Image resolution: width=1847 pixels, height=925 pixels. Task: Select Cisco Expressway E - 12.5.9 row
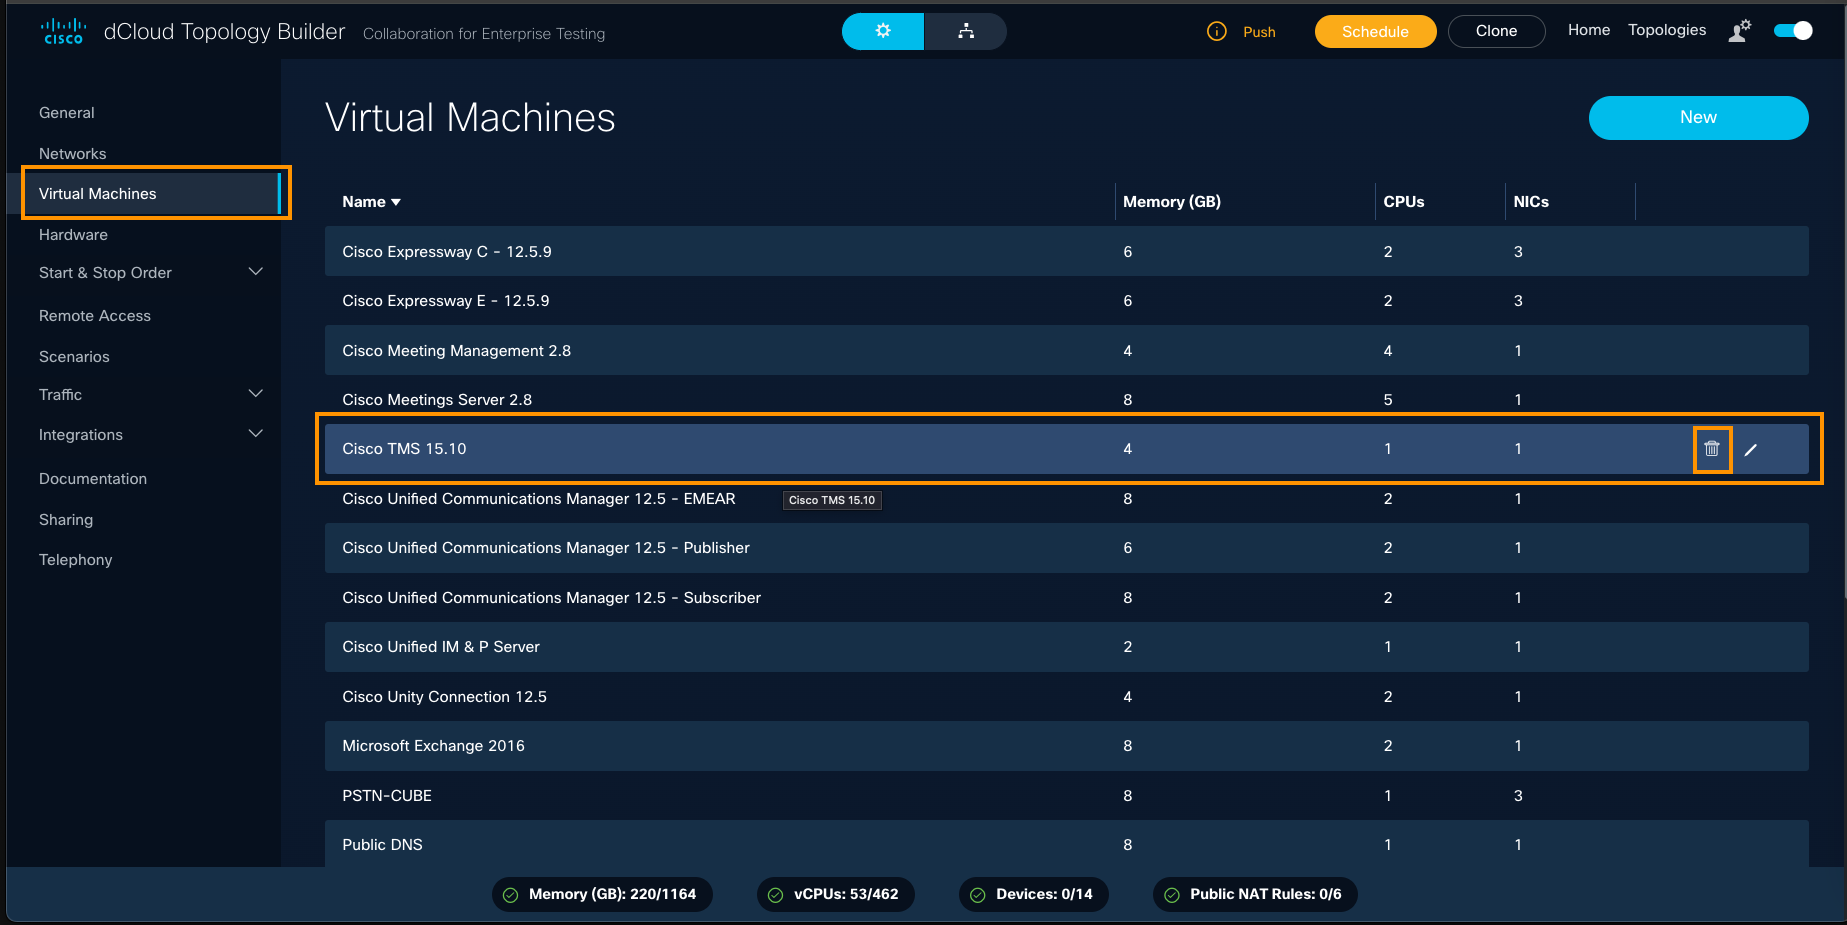click(1066, 301)
